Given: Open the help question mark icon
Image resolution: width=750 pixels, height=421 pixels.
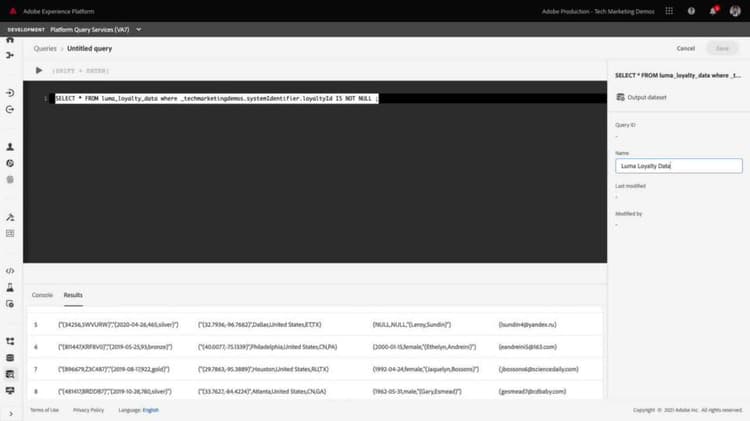Looking at the screenshot, I should [691, 11].
